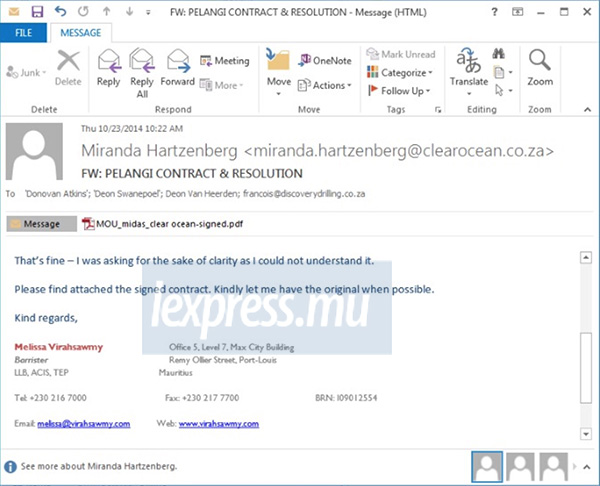Click sender name Miranda Hartzenberg
Image resolution: width=600 pixels, height=486 pixels.
point(159,150)
